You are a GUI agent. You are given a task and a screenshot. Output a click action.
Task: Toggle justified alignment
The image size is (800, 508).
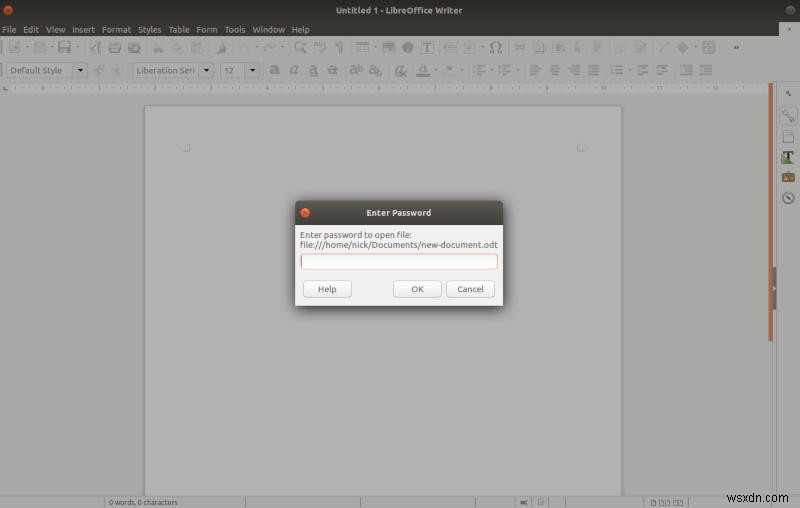[593, 70]
